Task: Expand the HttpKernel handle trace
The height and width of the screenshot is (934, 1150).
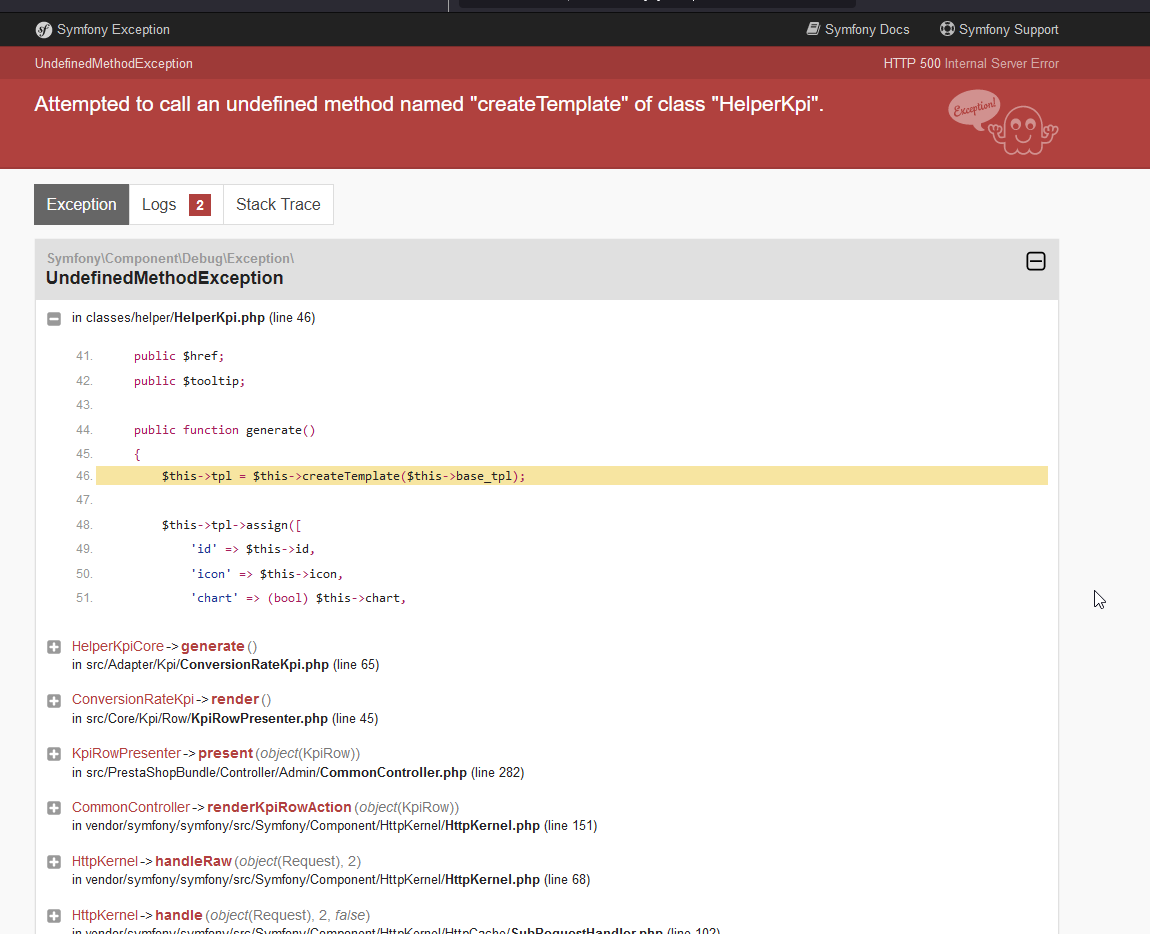Action: coord(54,916)
